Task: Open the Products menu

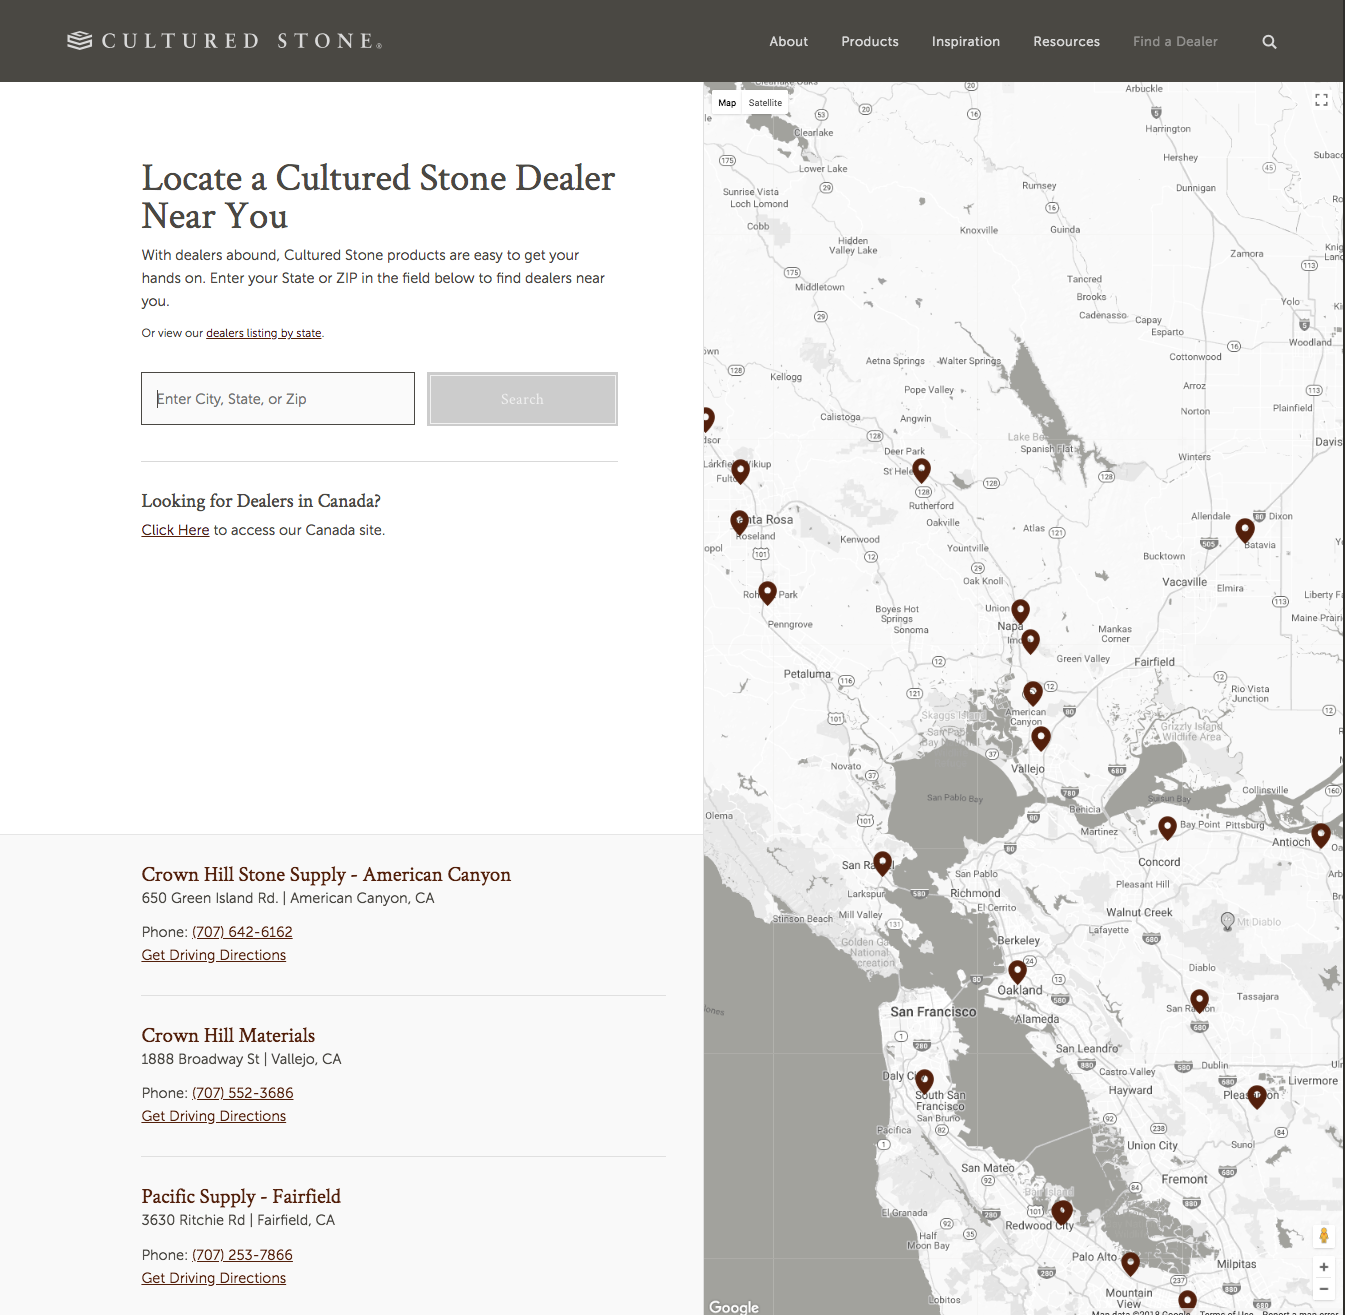Action: coord(869,42)
